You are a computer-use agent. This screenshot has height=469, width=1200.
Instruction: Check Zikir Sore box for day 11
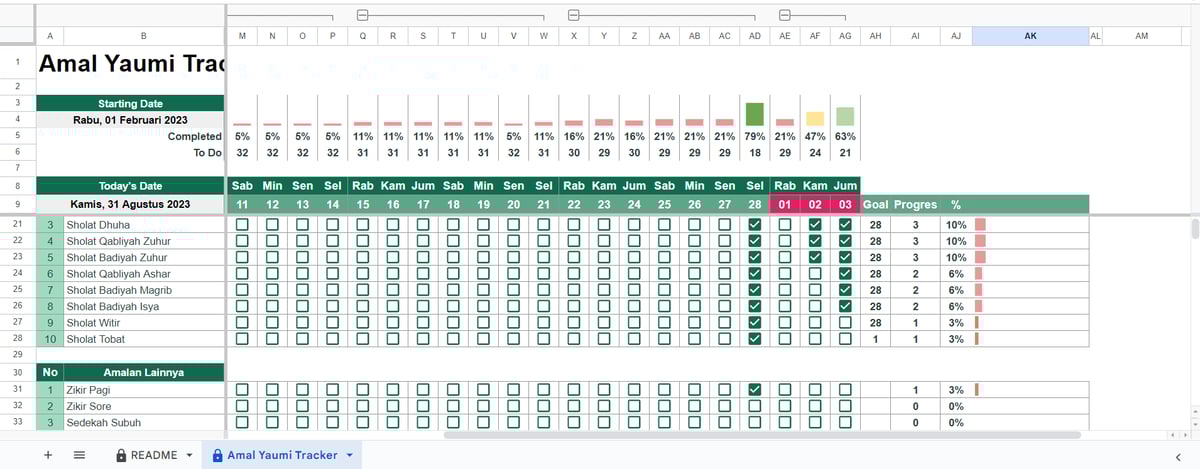242,406
